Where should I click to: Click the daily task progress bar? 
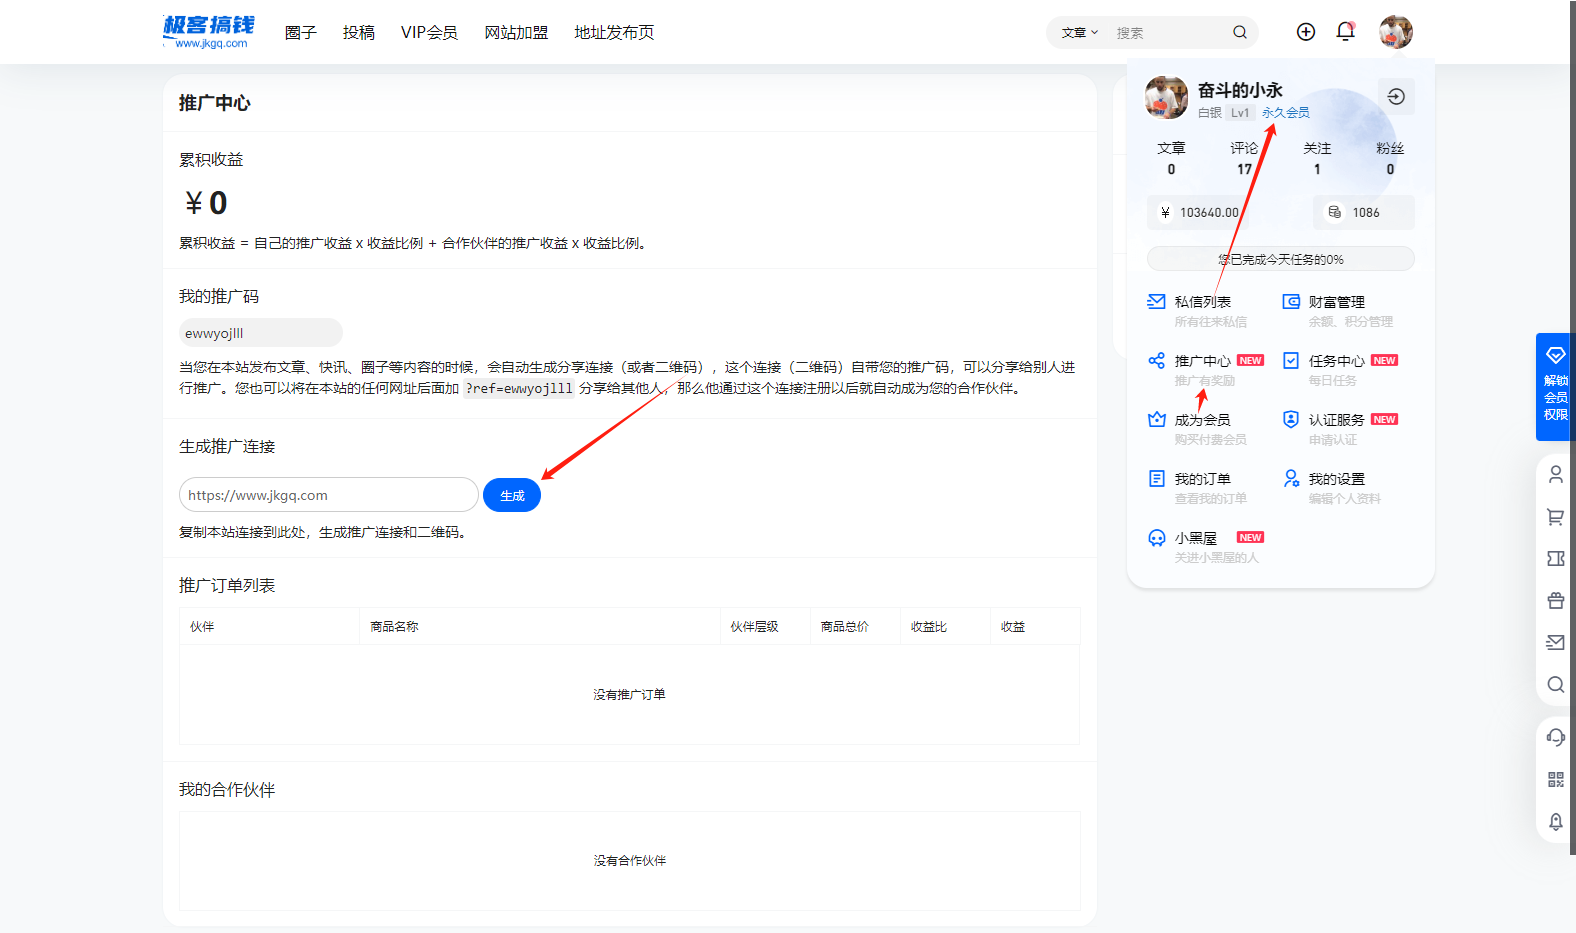[1281, 259]
